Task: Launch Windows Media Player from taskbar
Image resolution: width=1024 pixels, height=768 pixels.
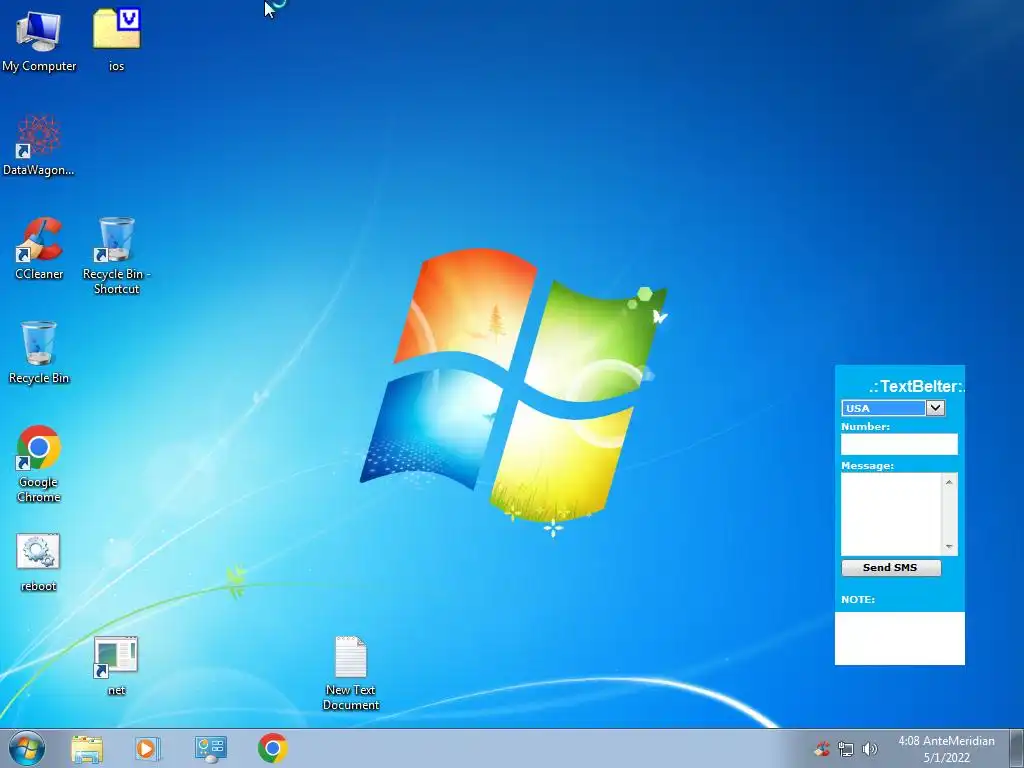Action: click(148, 748)
